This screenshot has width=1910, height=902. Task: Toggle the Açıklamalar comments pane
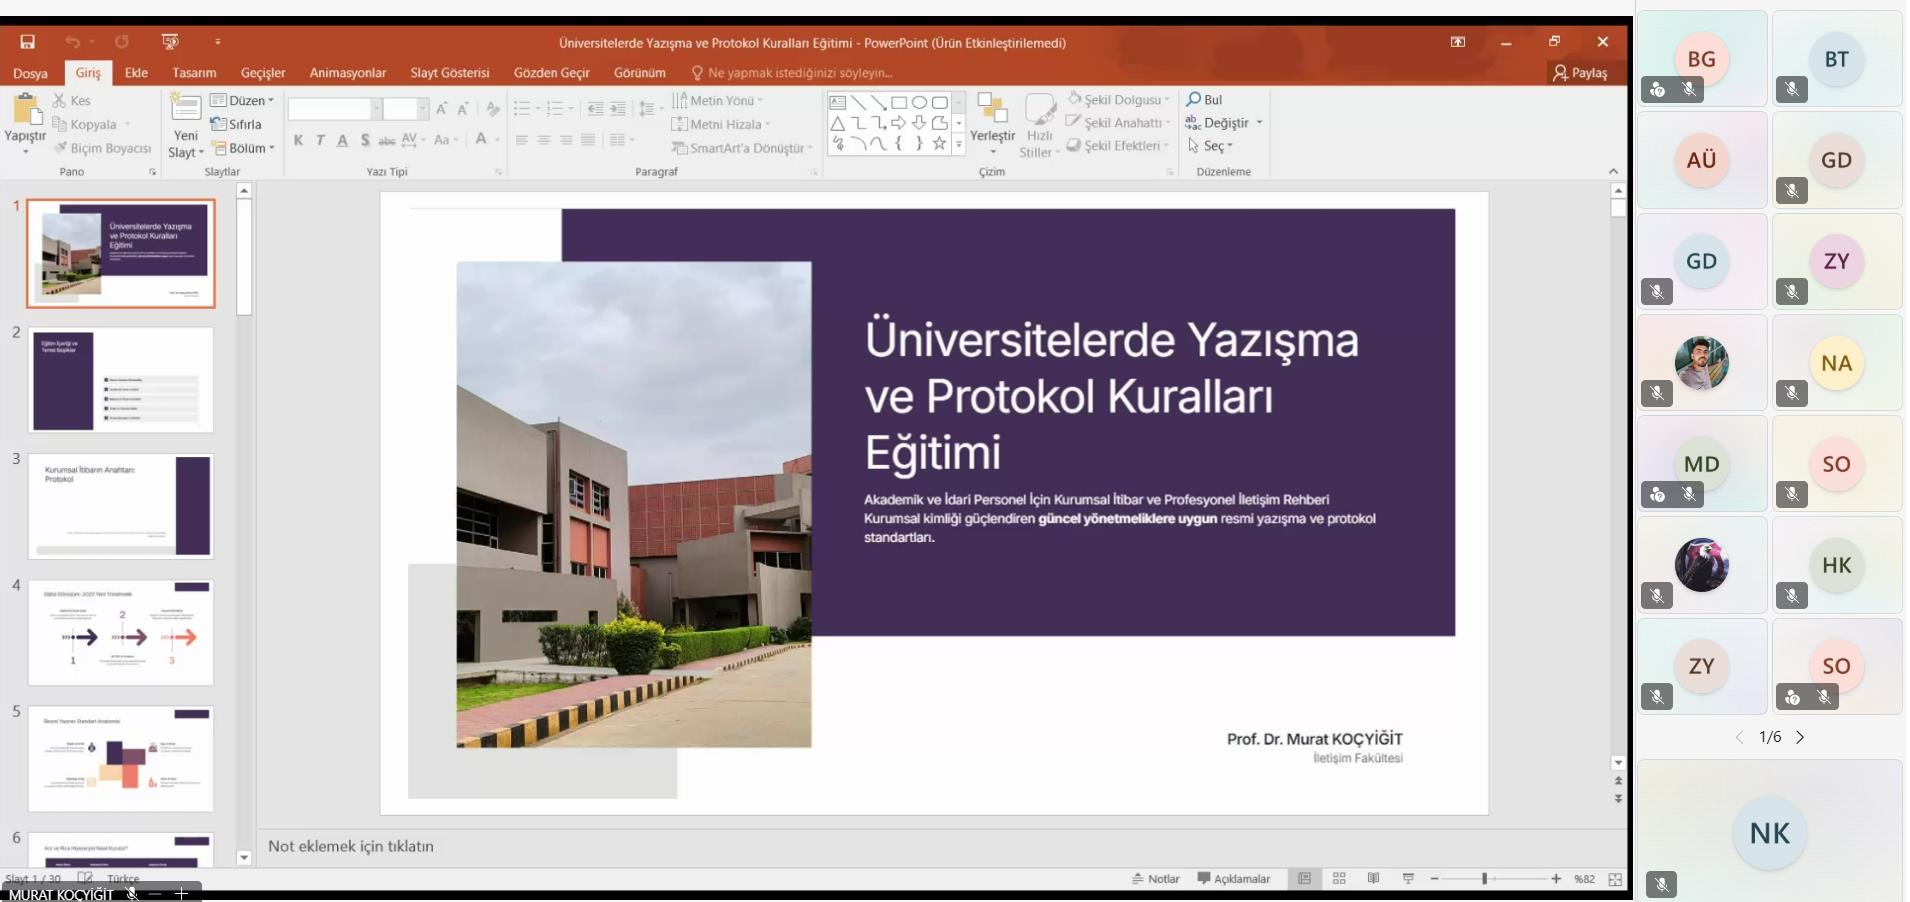tap(1234, 879)
